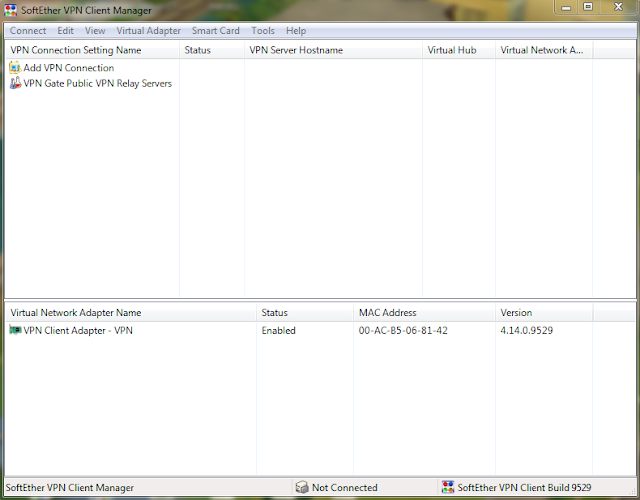640x500 pixels.
Task: Click the SoftEther build icon in status bar
Action: pyautogui.click(x=447, y=487)
